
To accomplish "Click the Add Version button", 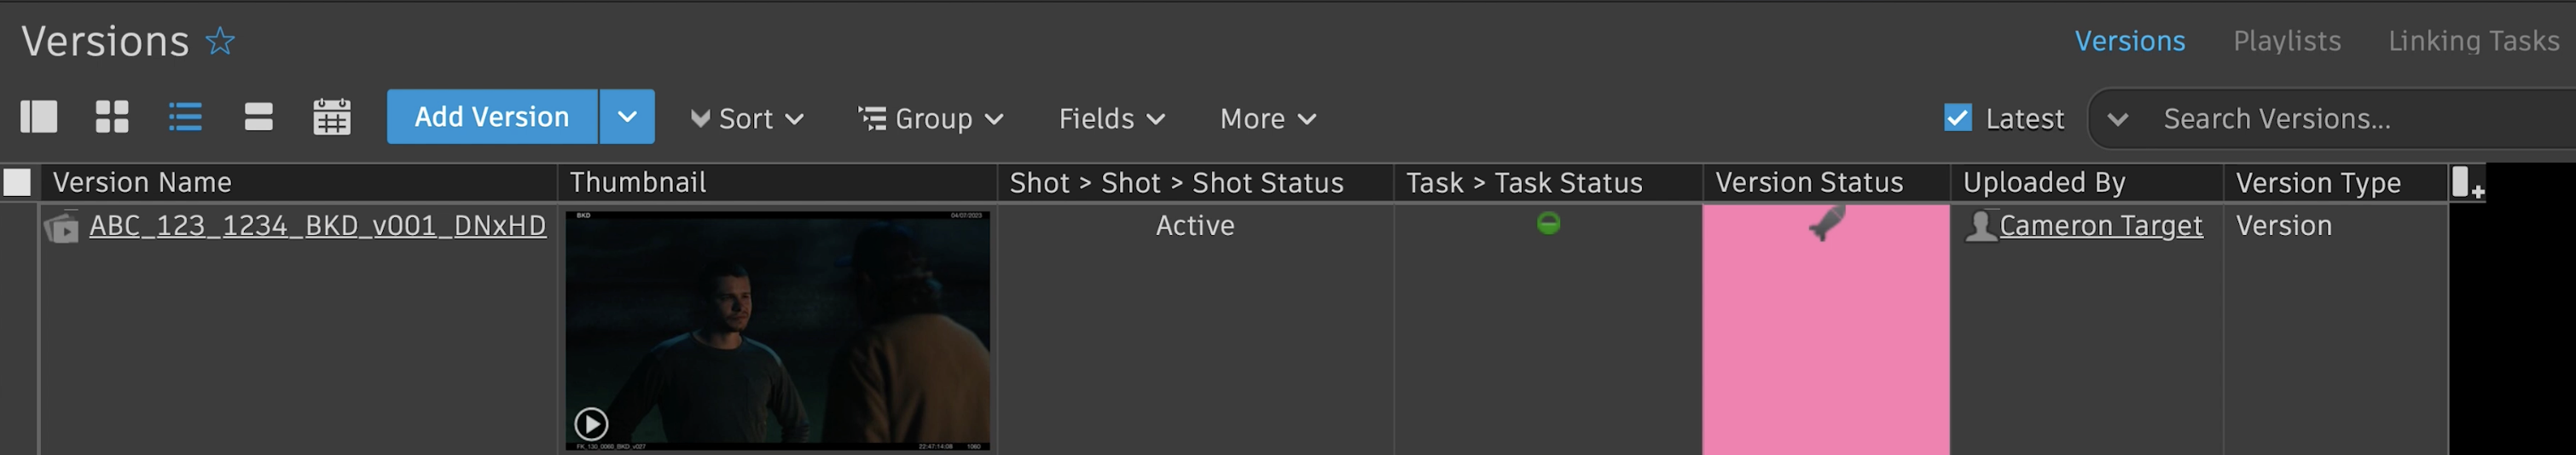I will point(492,117).
